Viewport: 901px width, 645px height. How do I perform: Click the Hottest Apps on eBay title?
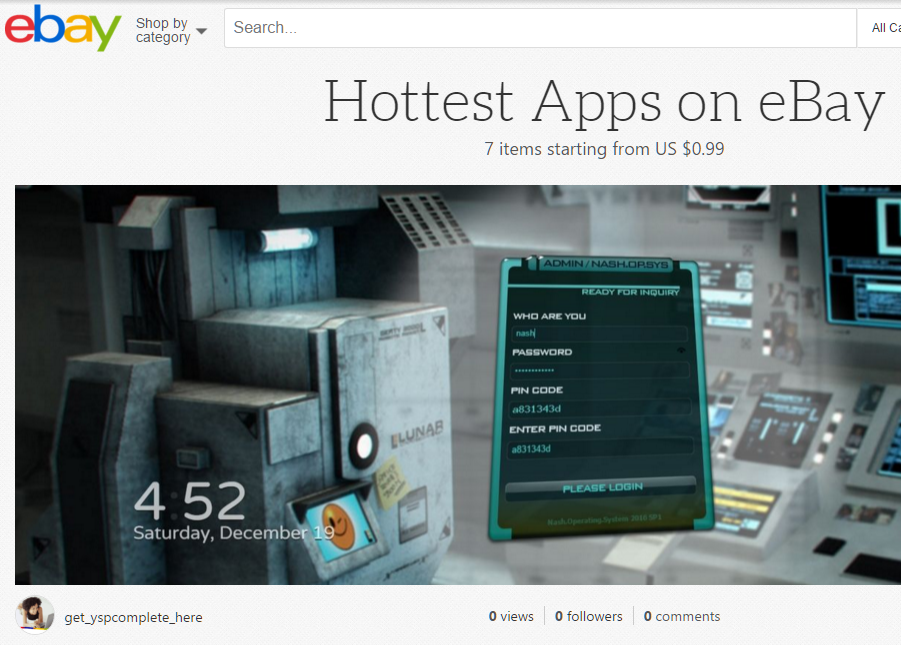(604, 102)
